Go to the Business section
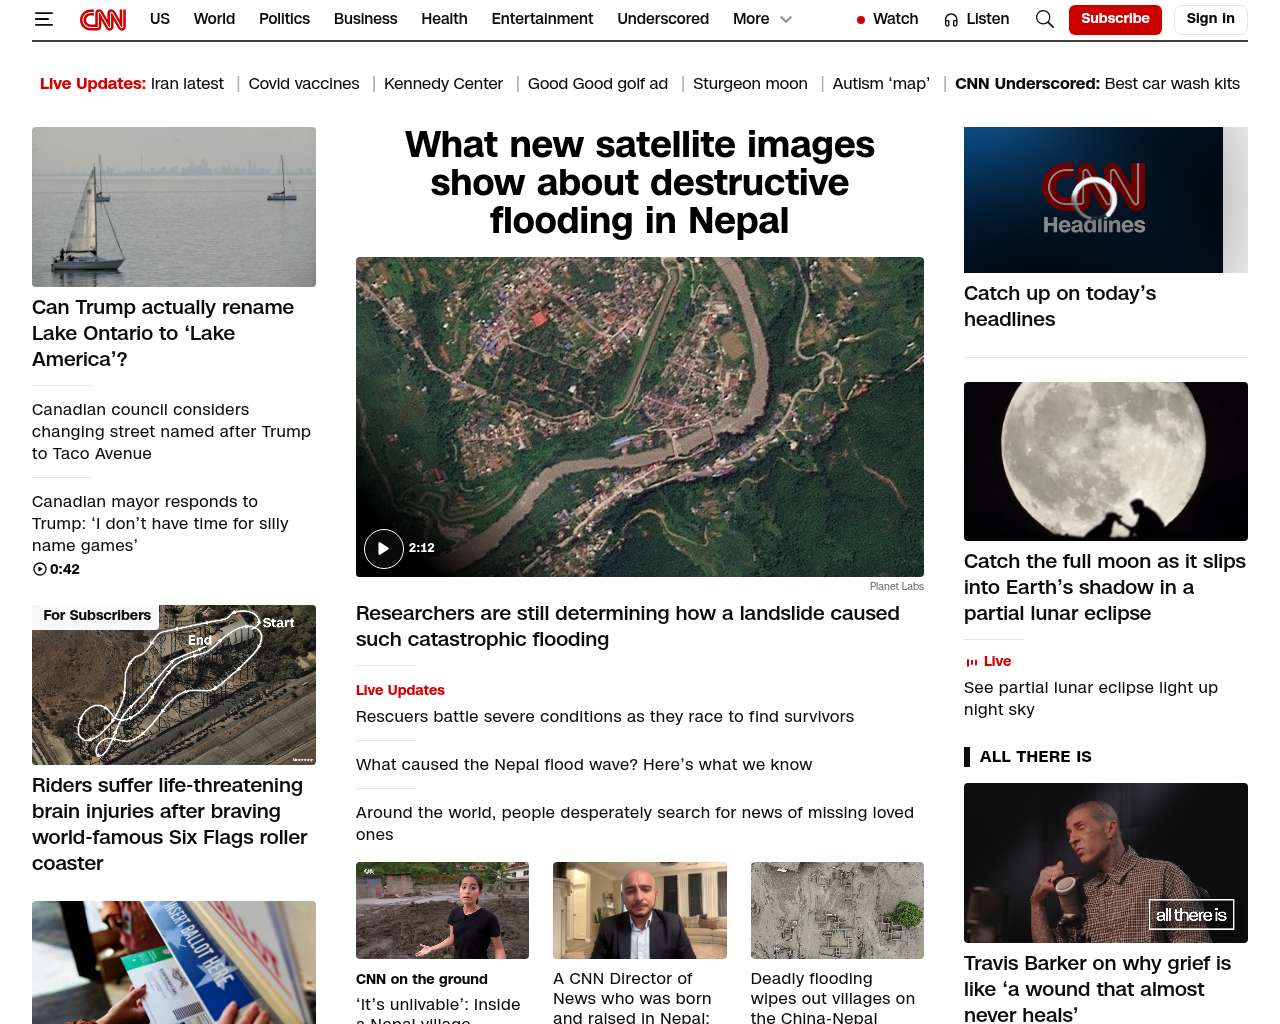This screenshot has width=1280, height=1024. click(365, 19)
